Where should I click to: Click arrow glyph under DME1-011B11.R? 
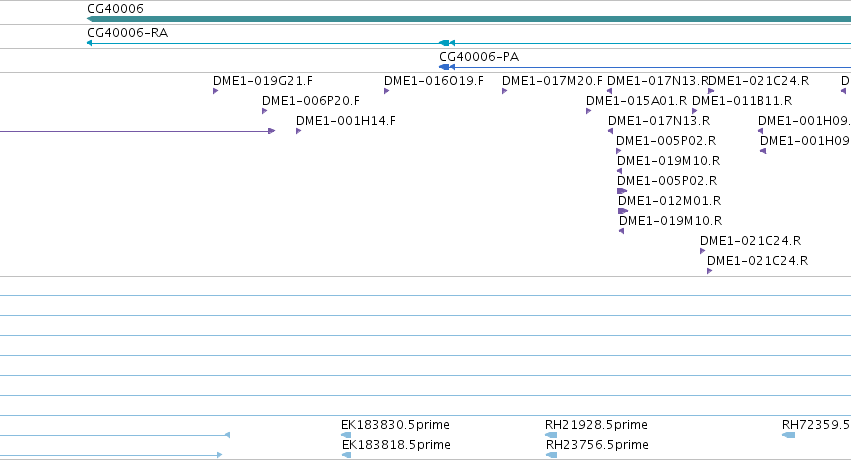(x=695, y=111)
